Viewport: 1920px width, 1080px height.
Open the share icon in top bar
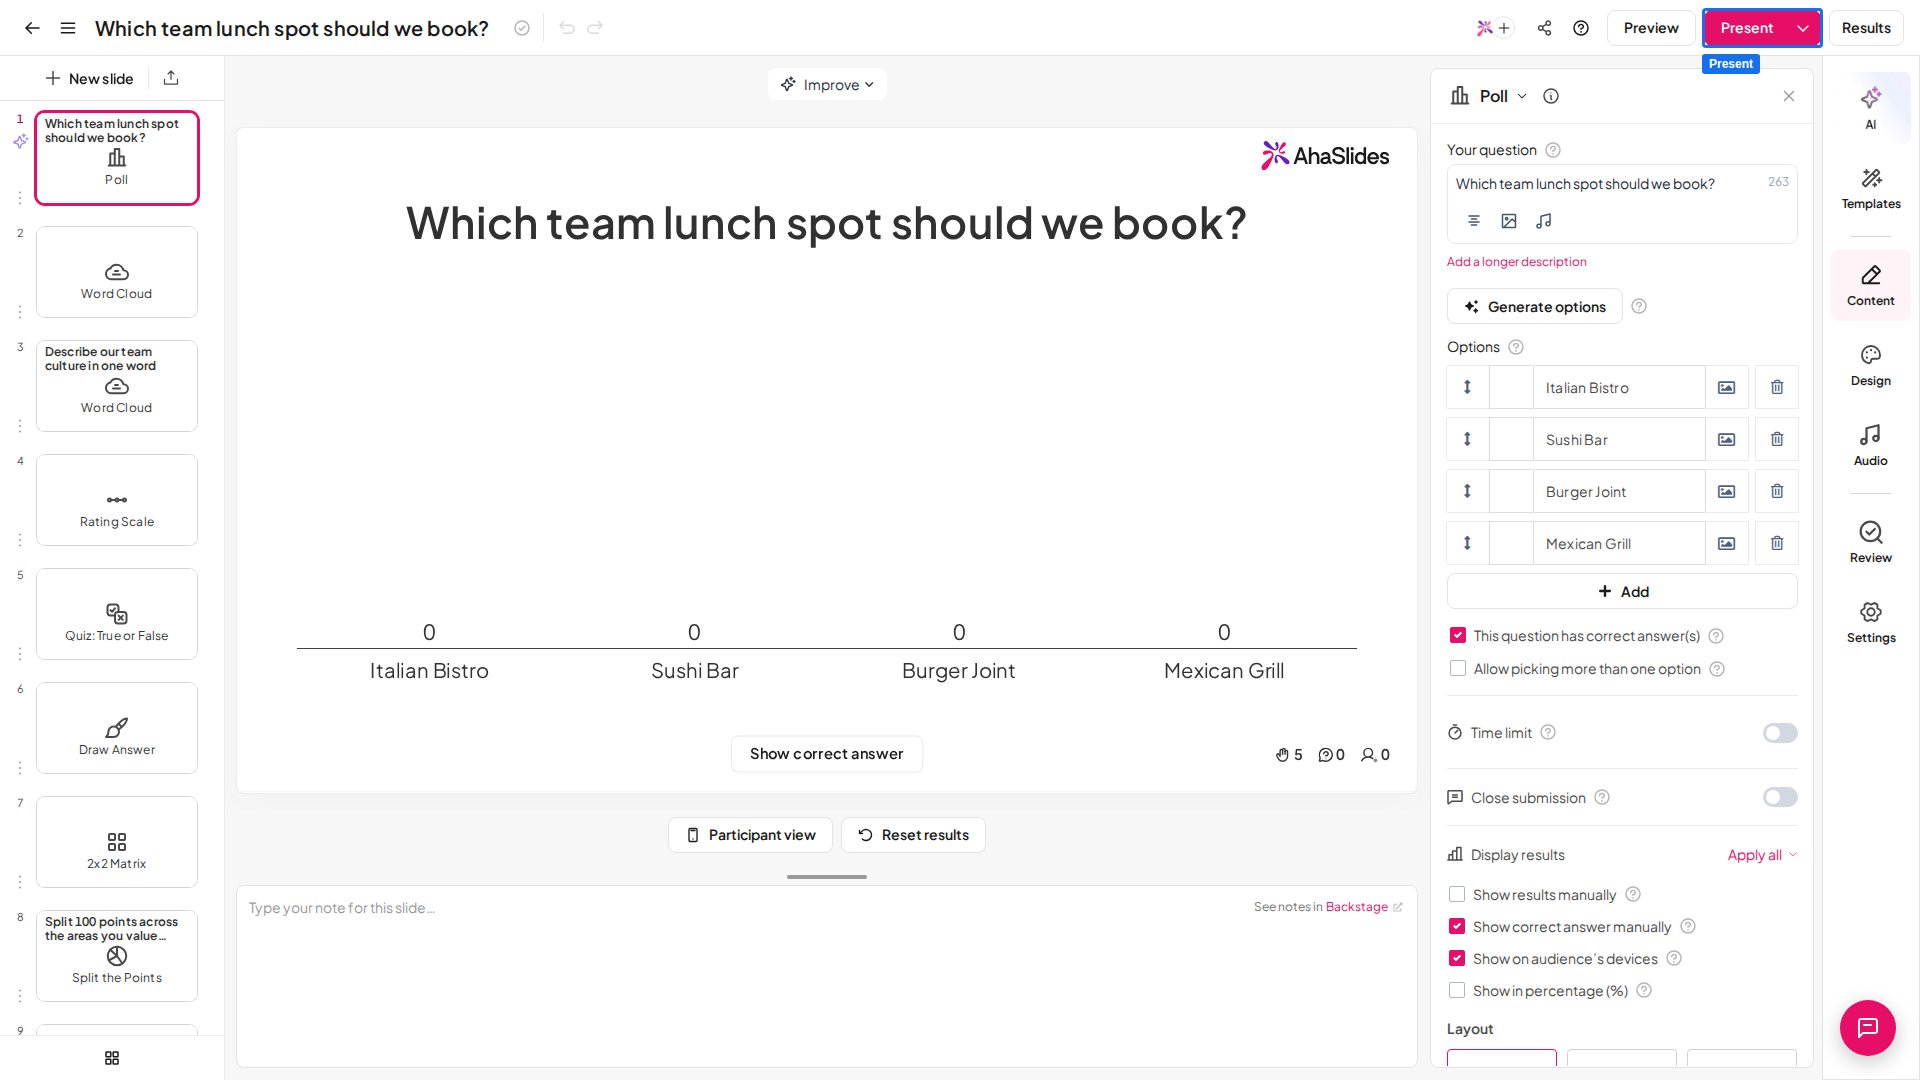tap(1544, 28)
